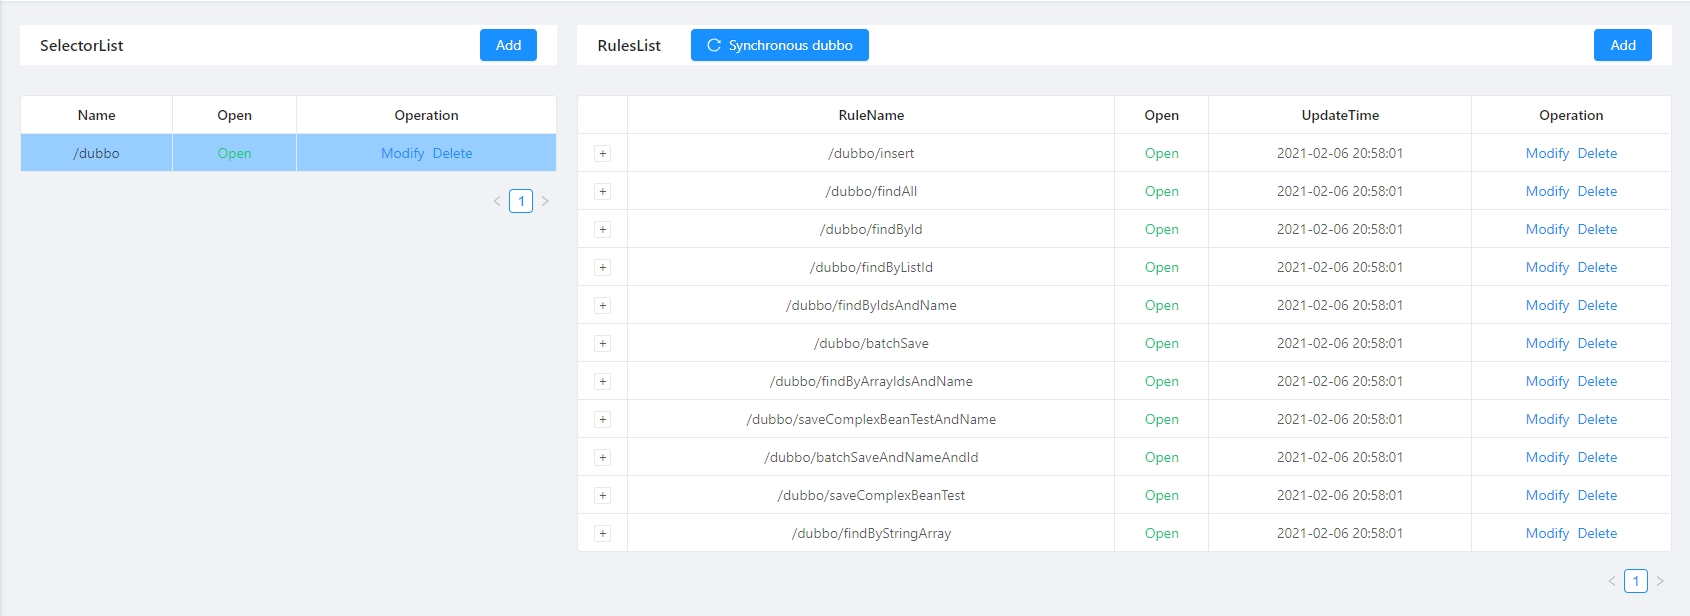
Task: Expand the /dubbo/findAll rule row
Action: [602, 191]
